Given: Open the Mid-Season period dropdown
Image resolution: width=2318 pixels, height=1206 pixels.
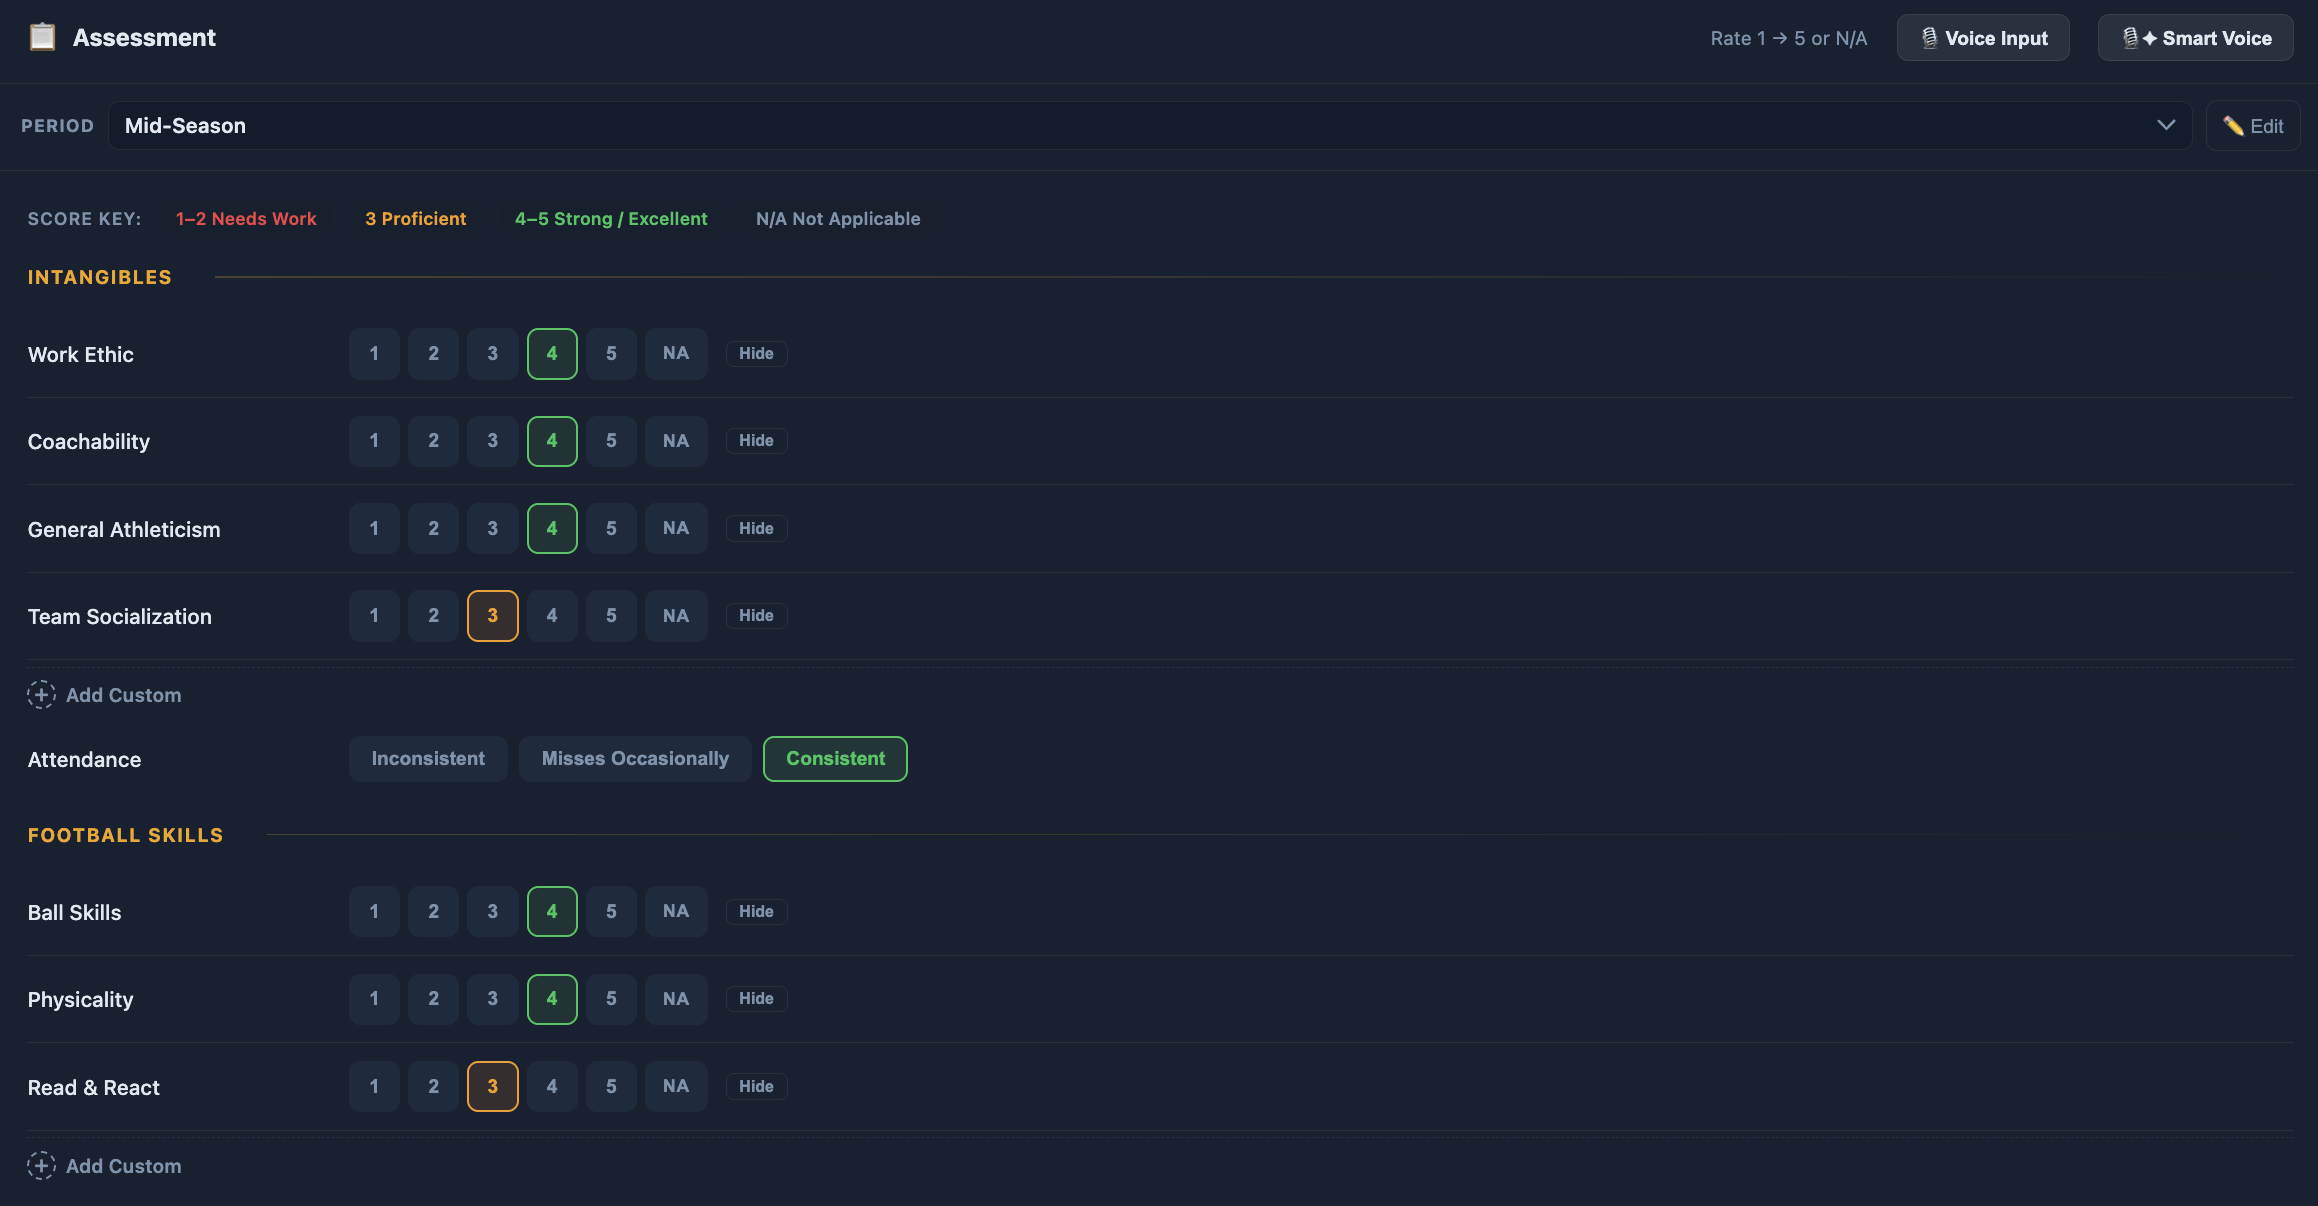Looking at the screenshot, I should (x=1150, y=126).
